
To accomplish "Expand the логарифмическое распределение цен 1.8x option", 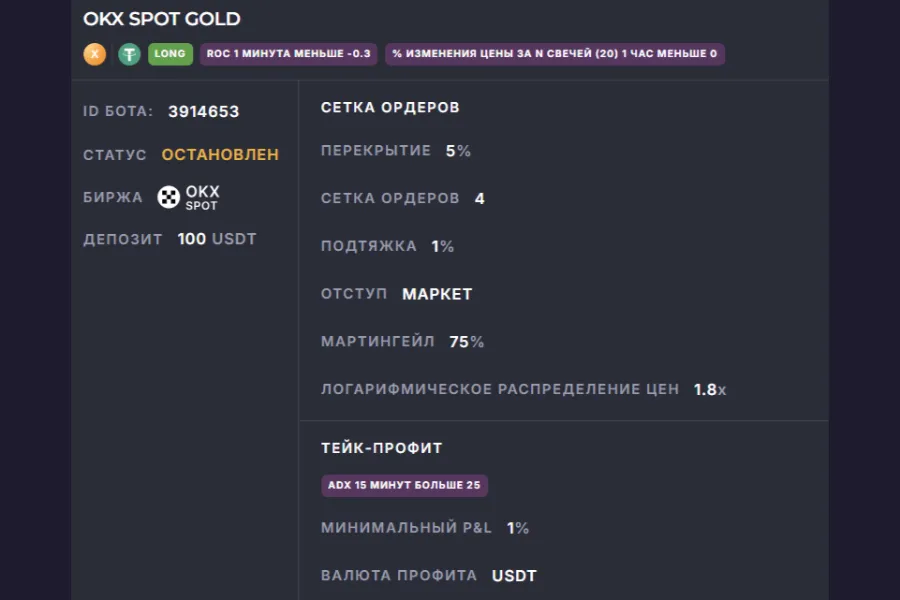I will [708, 389].
